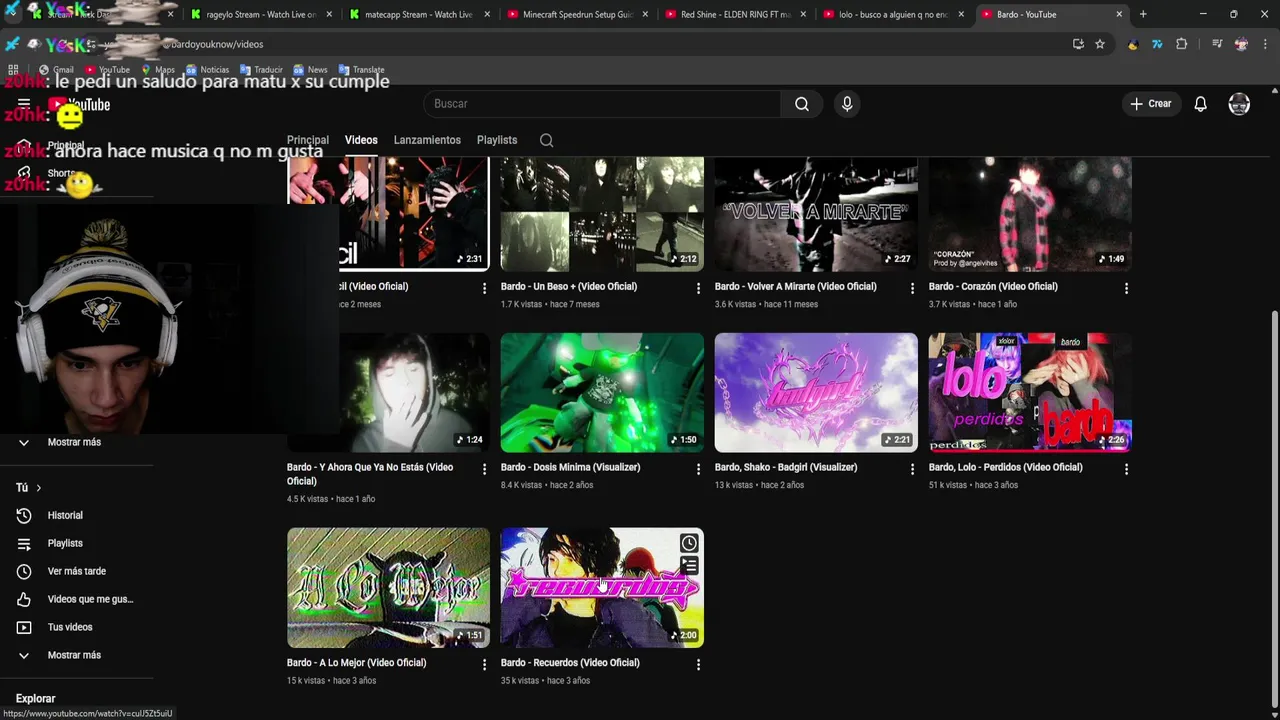
Task: Open the account avatar menu
Action: click(x=1239, y=104)
